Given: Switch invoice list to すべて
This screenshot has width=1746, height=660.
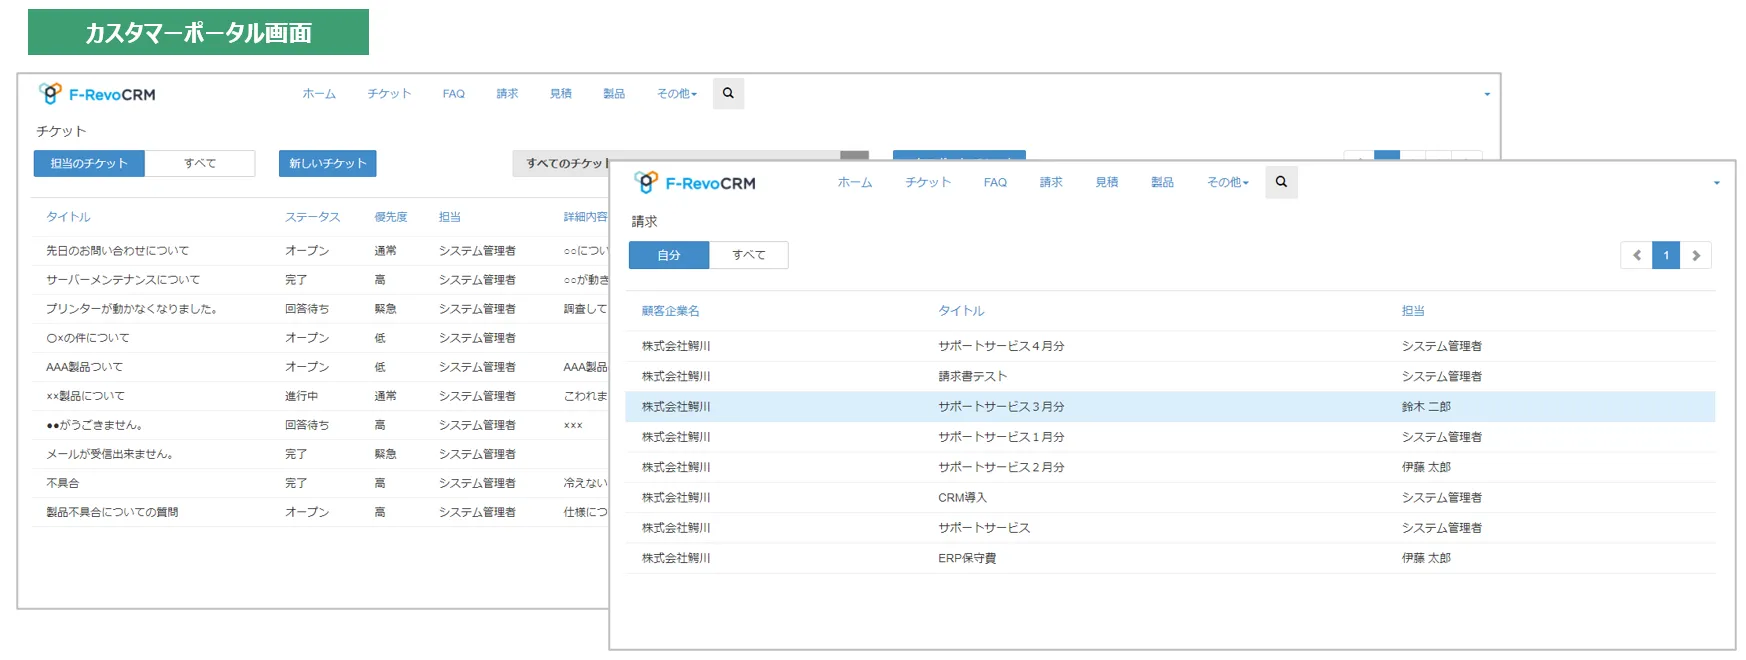Looking at the screenshot, I should tap(749, 255).
